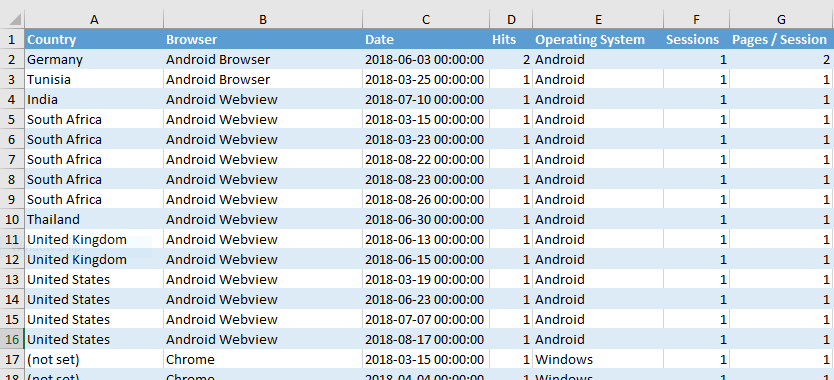The height and width of the screenshot is (380, 834).
Task: Select date 2018-07-07 00:00:00 cell
Action: point(426,319)
